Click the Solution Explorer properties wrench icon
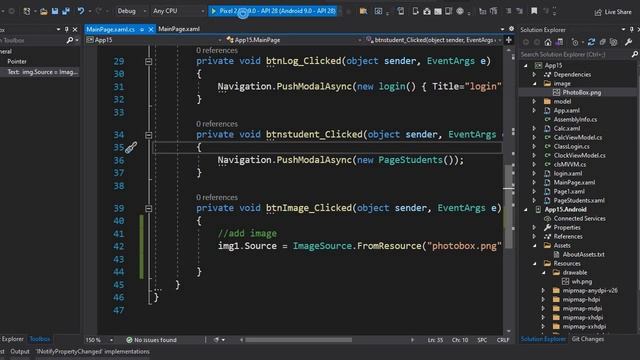Image resolution: width=640 pixels, height=360 pixels. click(x=629, y=42)
